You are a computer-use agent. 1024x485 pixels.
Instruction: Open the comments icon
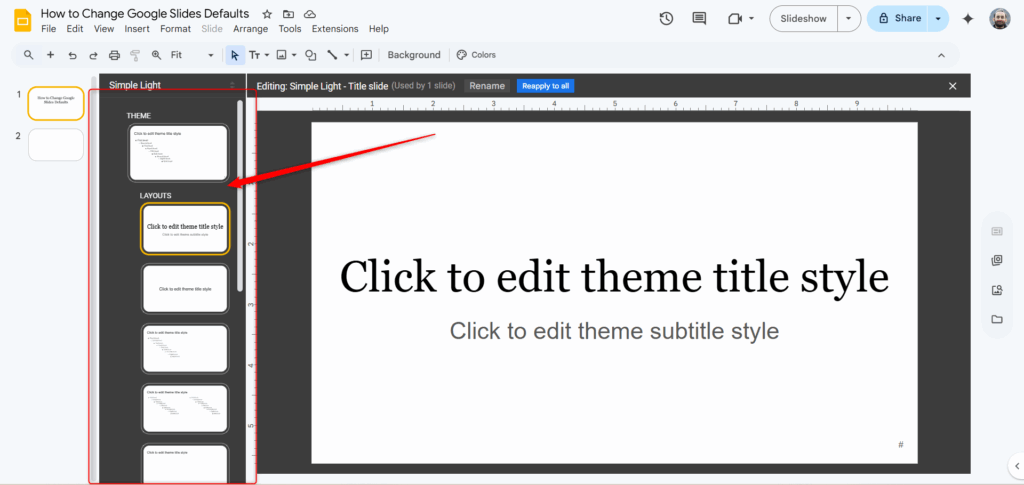point(699,18)
